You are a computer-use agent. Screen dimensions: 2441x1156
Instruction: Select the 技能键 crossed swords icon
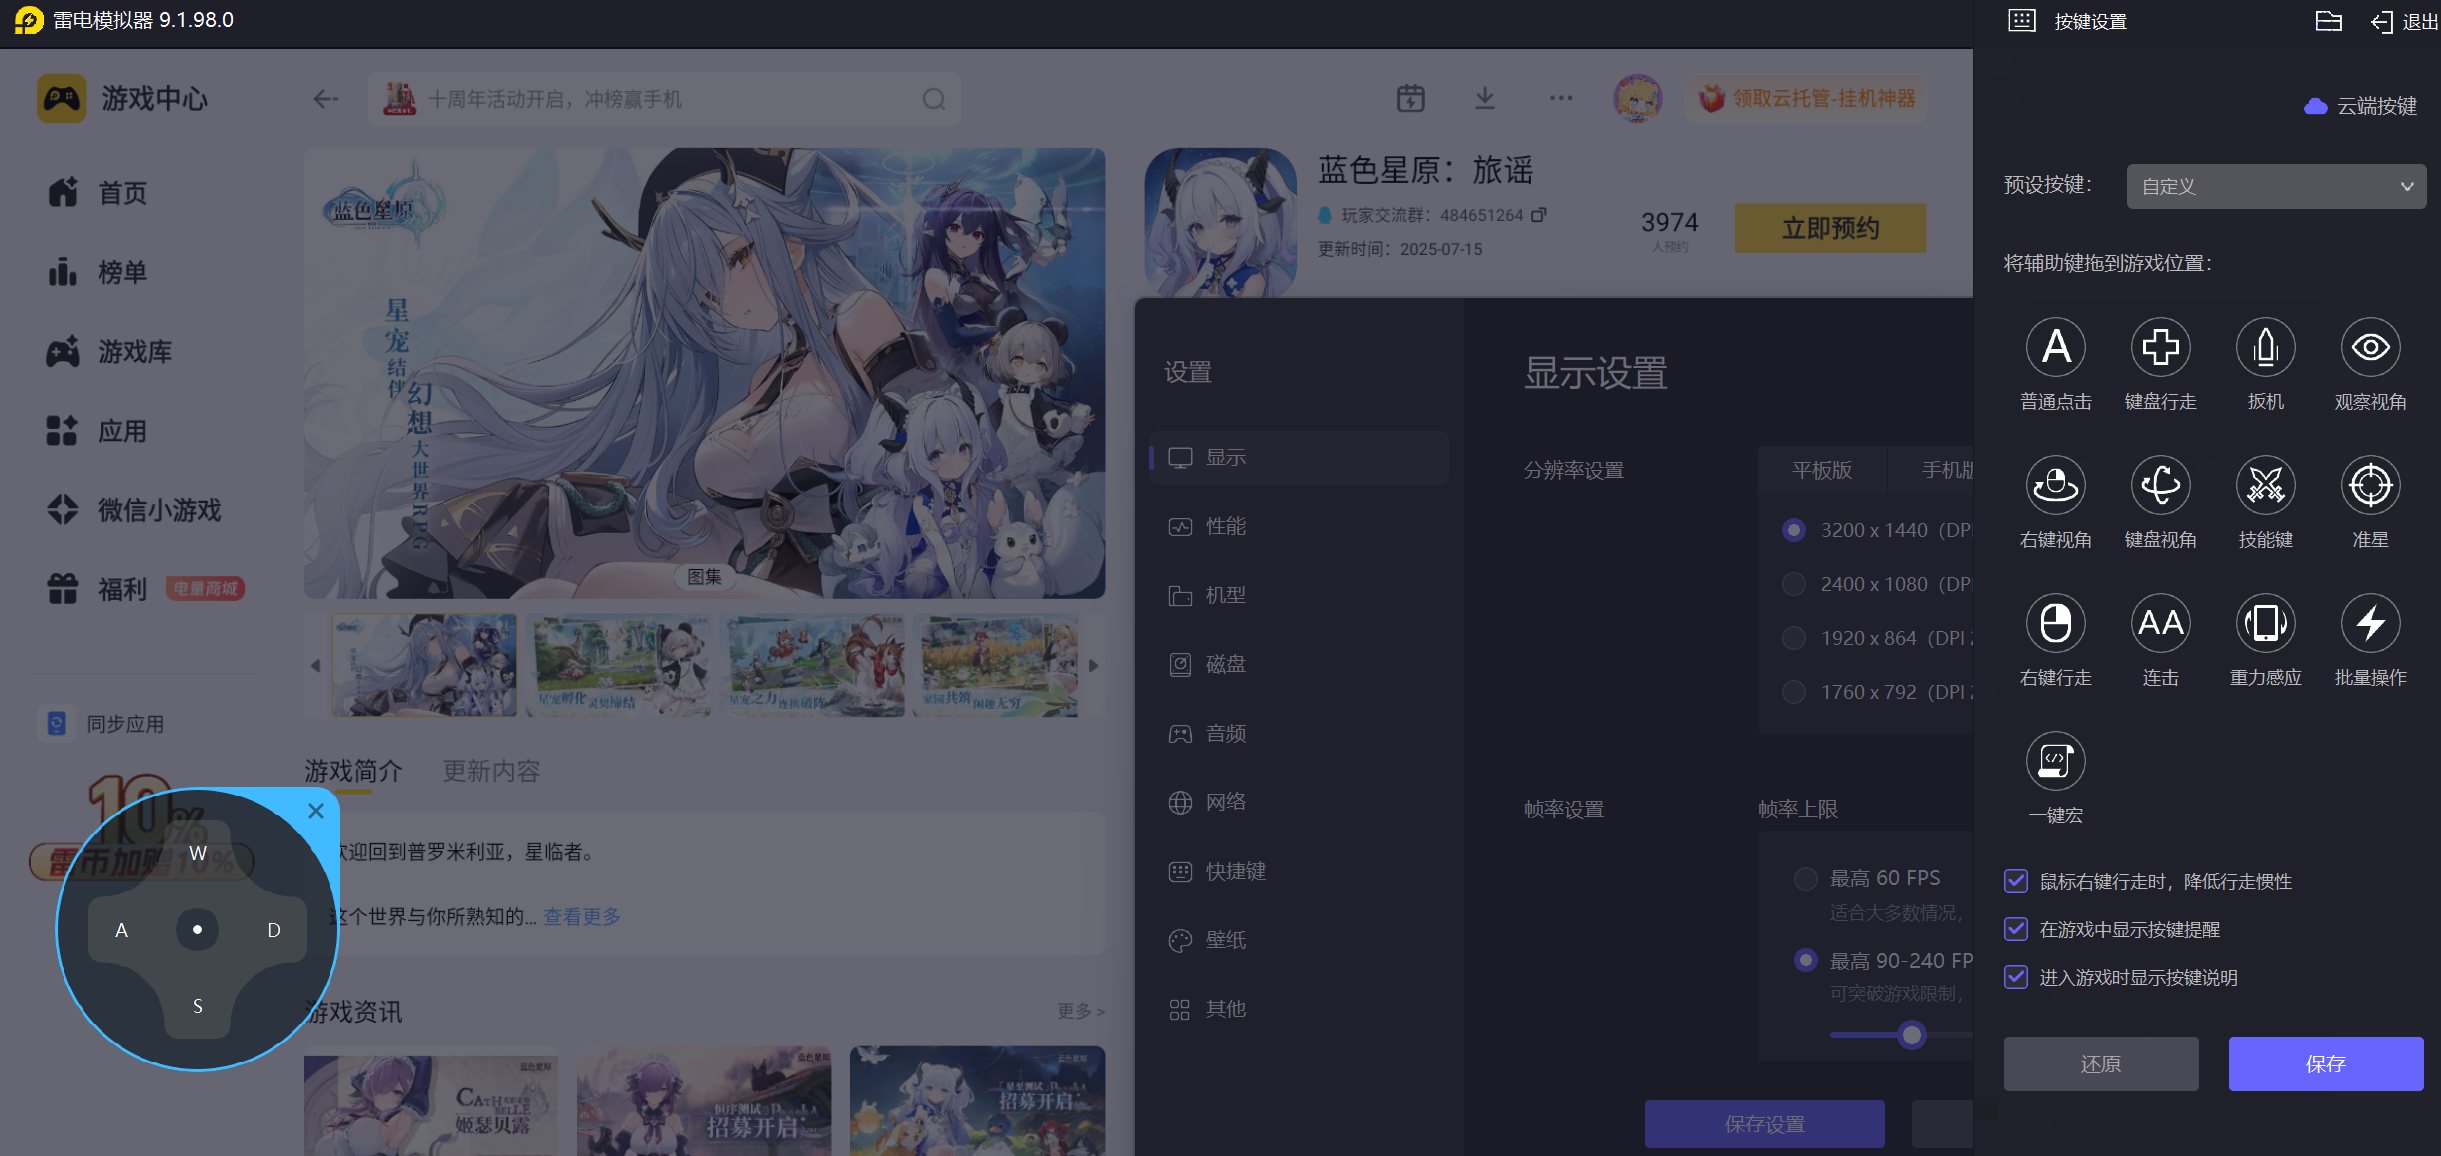pyautogui.click(x=2265, y=486)
